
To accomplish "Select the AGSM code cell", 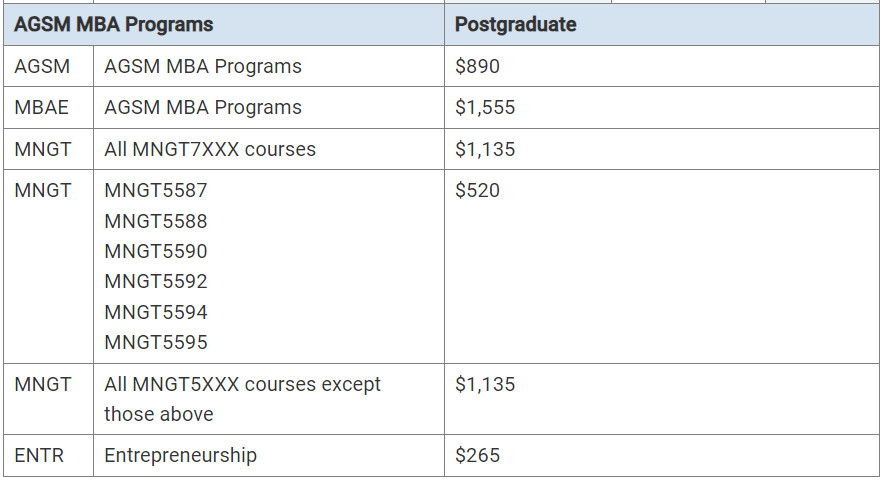I will pos(48,66).
